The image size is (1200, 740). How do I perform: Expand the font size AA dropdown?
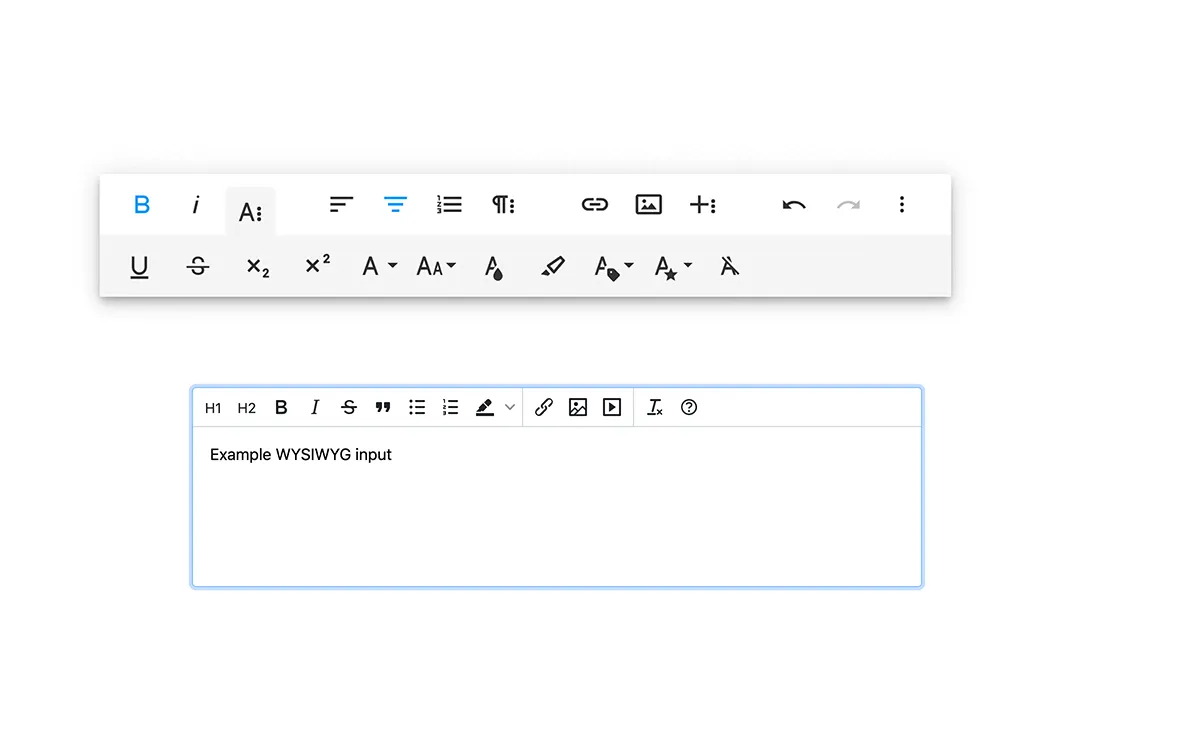tap(436, 266)
